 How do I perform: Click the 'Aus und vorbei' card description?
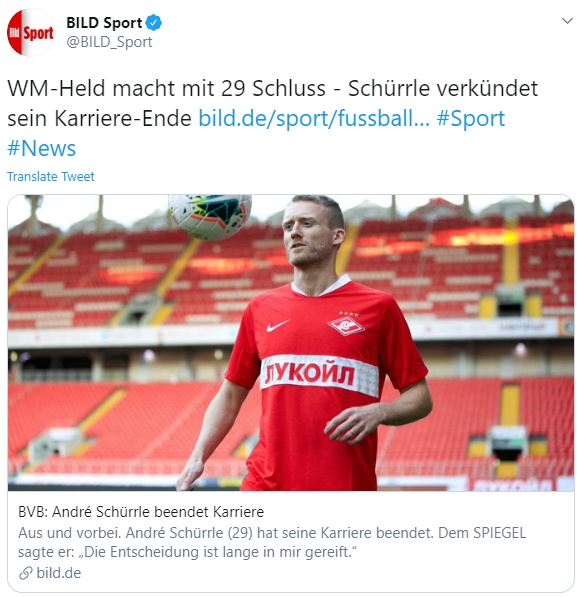coord(272,542)
